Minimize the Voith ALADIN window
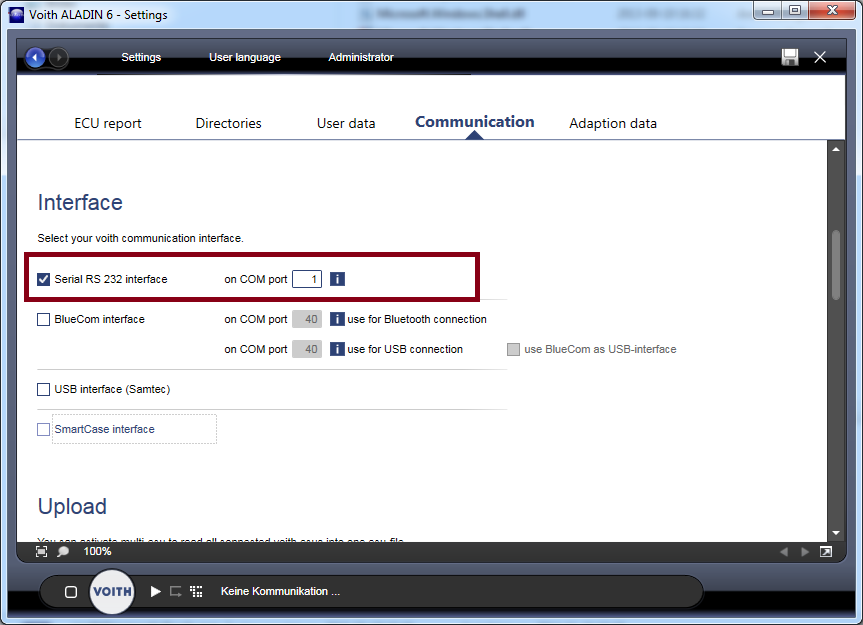The height and width of the screenshot is (625, 863). click(x=768, y=11)
